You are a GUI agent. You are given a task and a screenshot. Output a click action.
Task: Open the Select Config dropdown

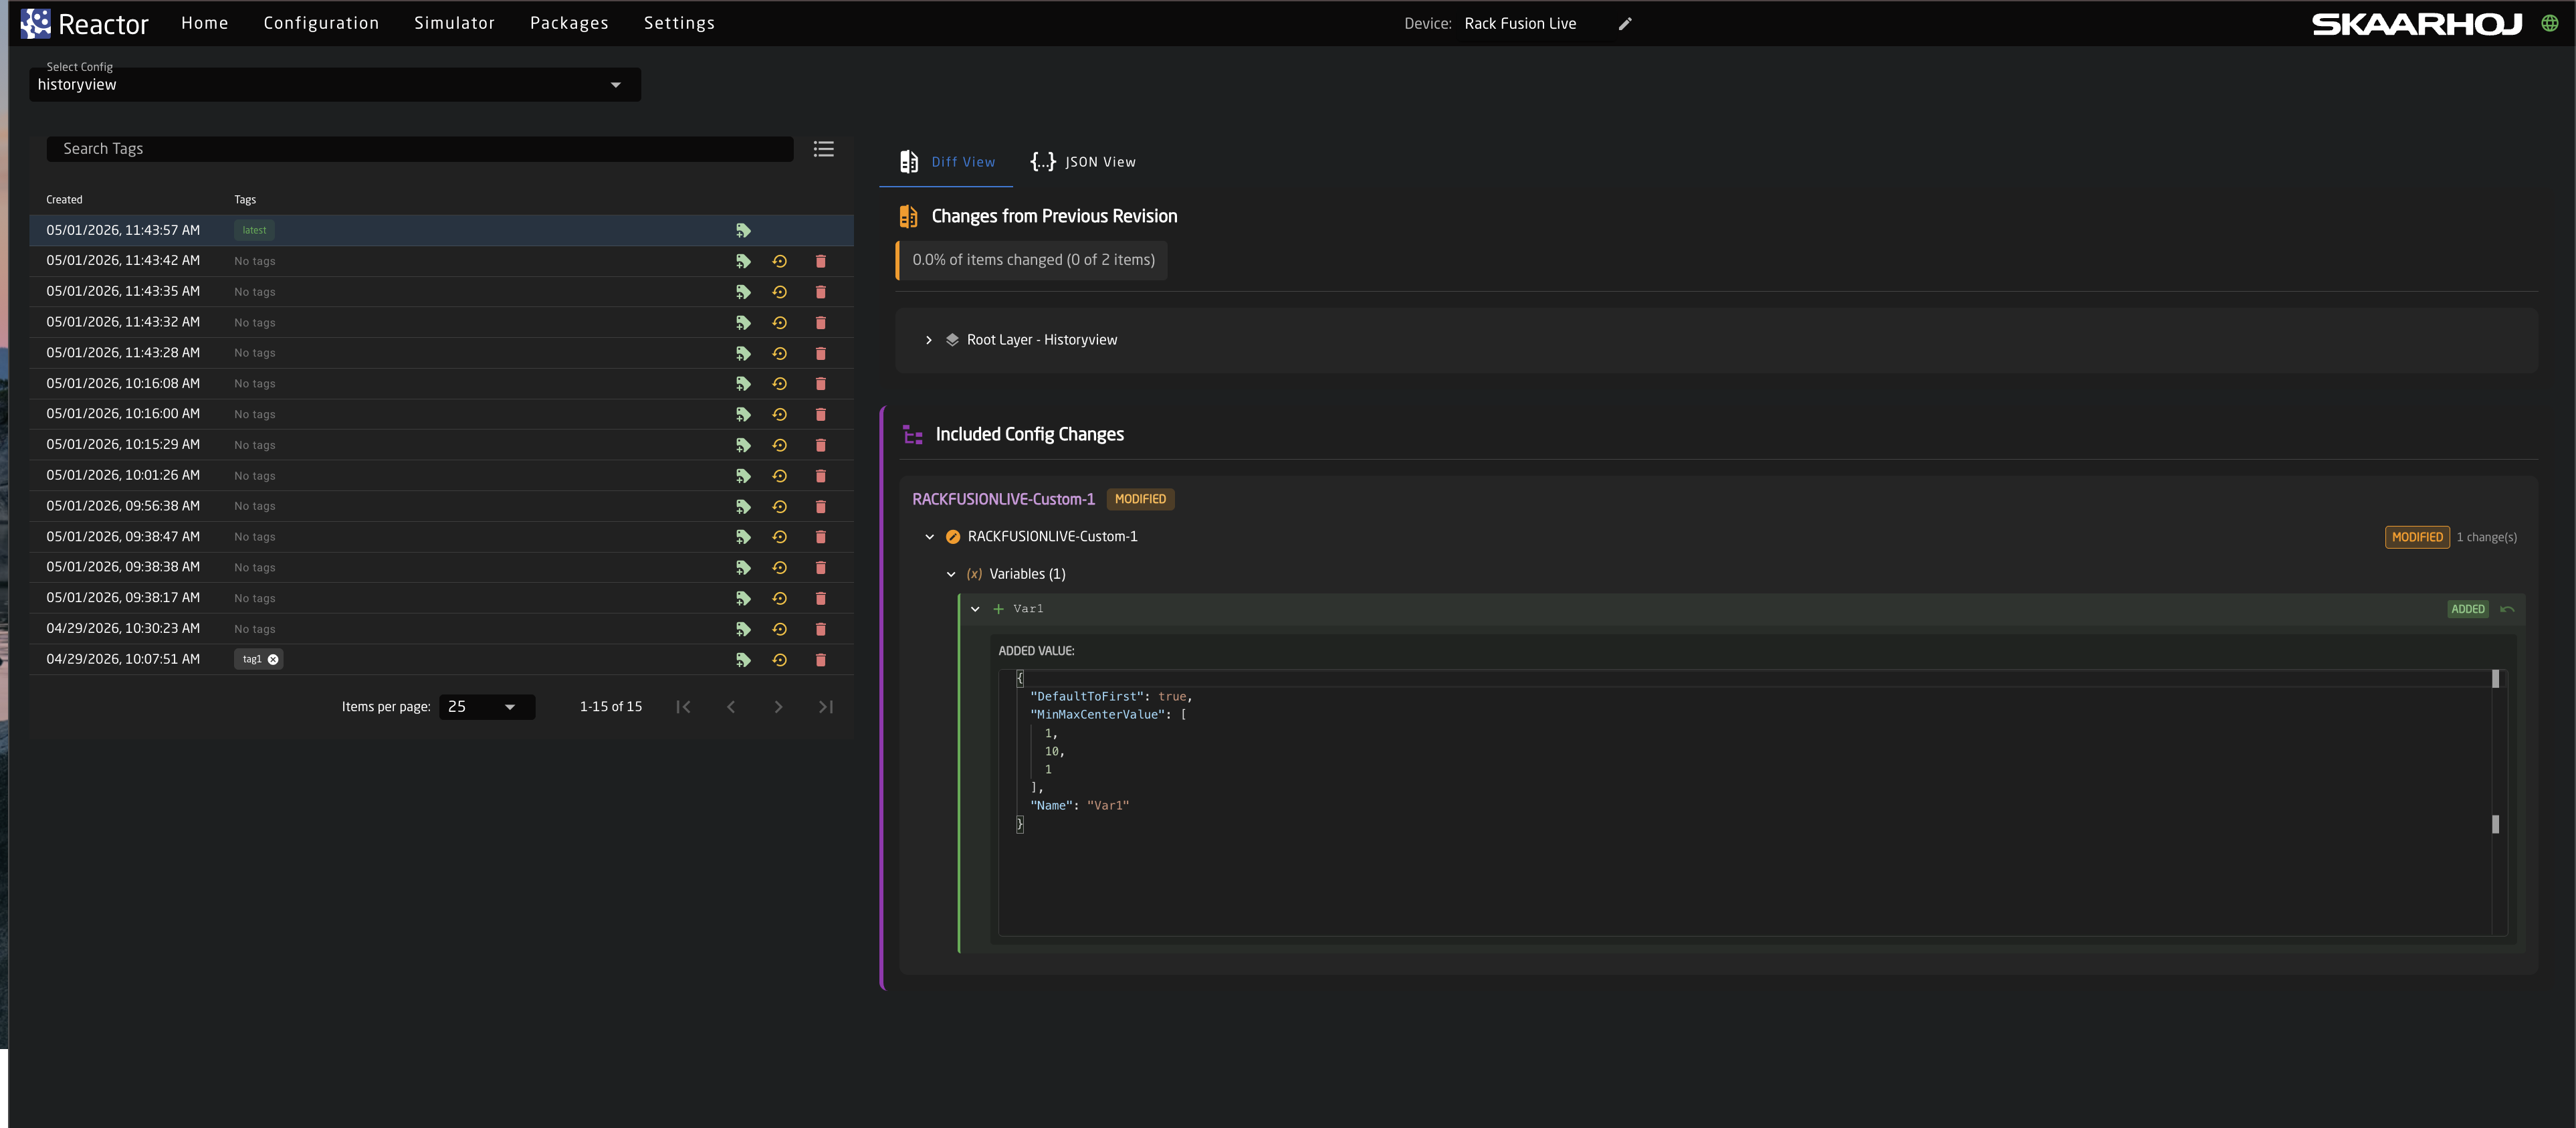pyautogui.click(x=335, y=84)
